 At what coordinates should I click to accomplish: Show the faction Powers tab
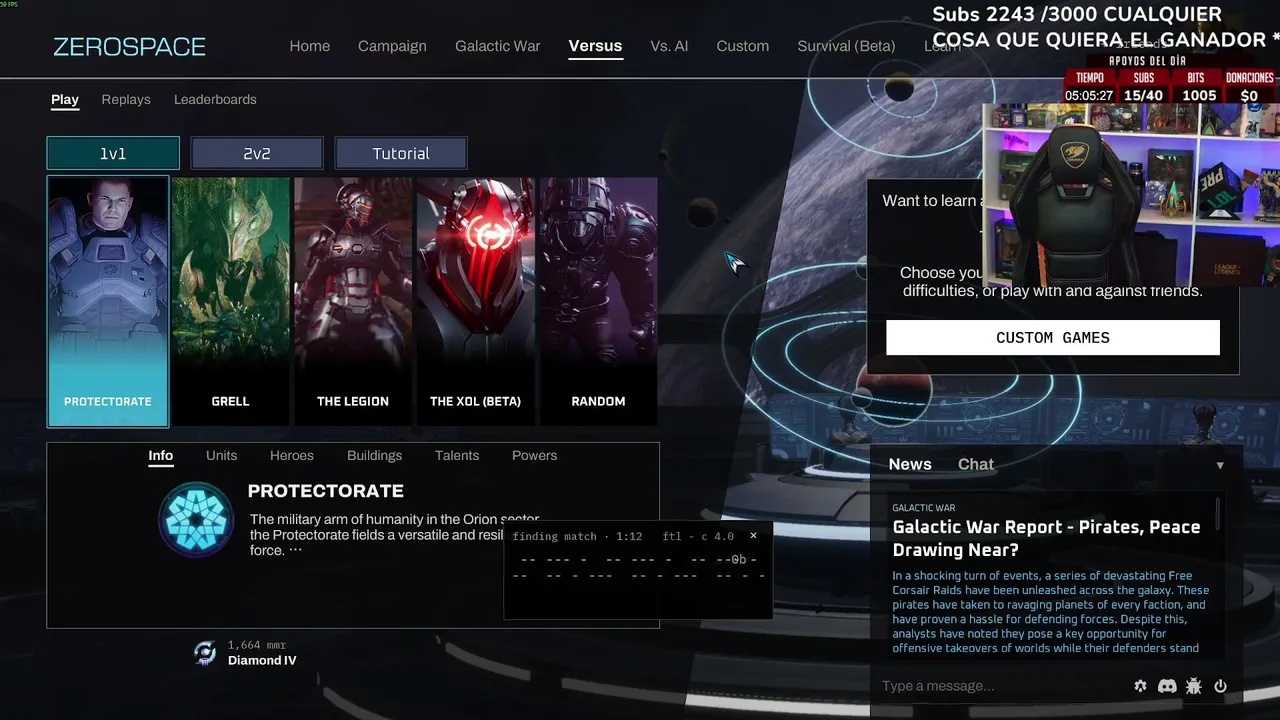point(534,456)
